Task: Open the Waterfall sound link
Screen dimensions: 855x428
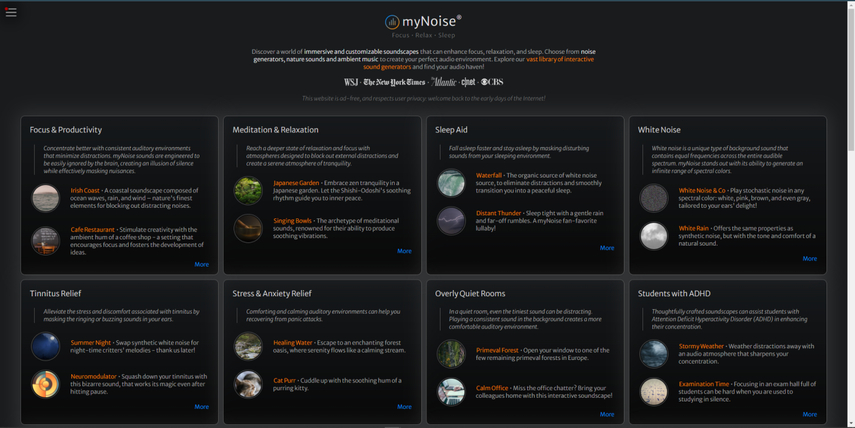Action: (x=489, y=175)
